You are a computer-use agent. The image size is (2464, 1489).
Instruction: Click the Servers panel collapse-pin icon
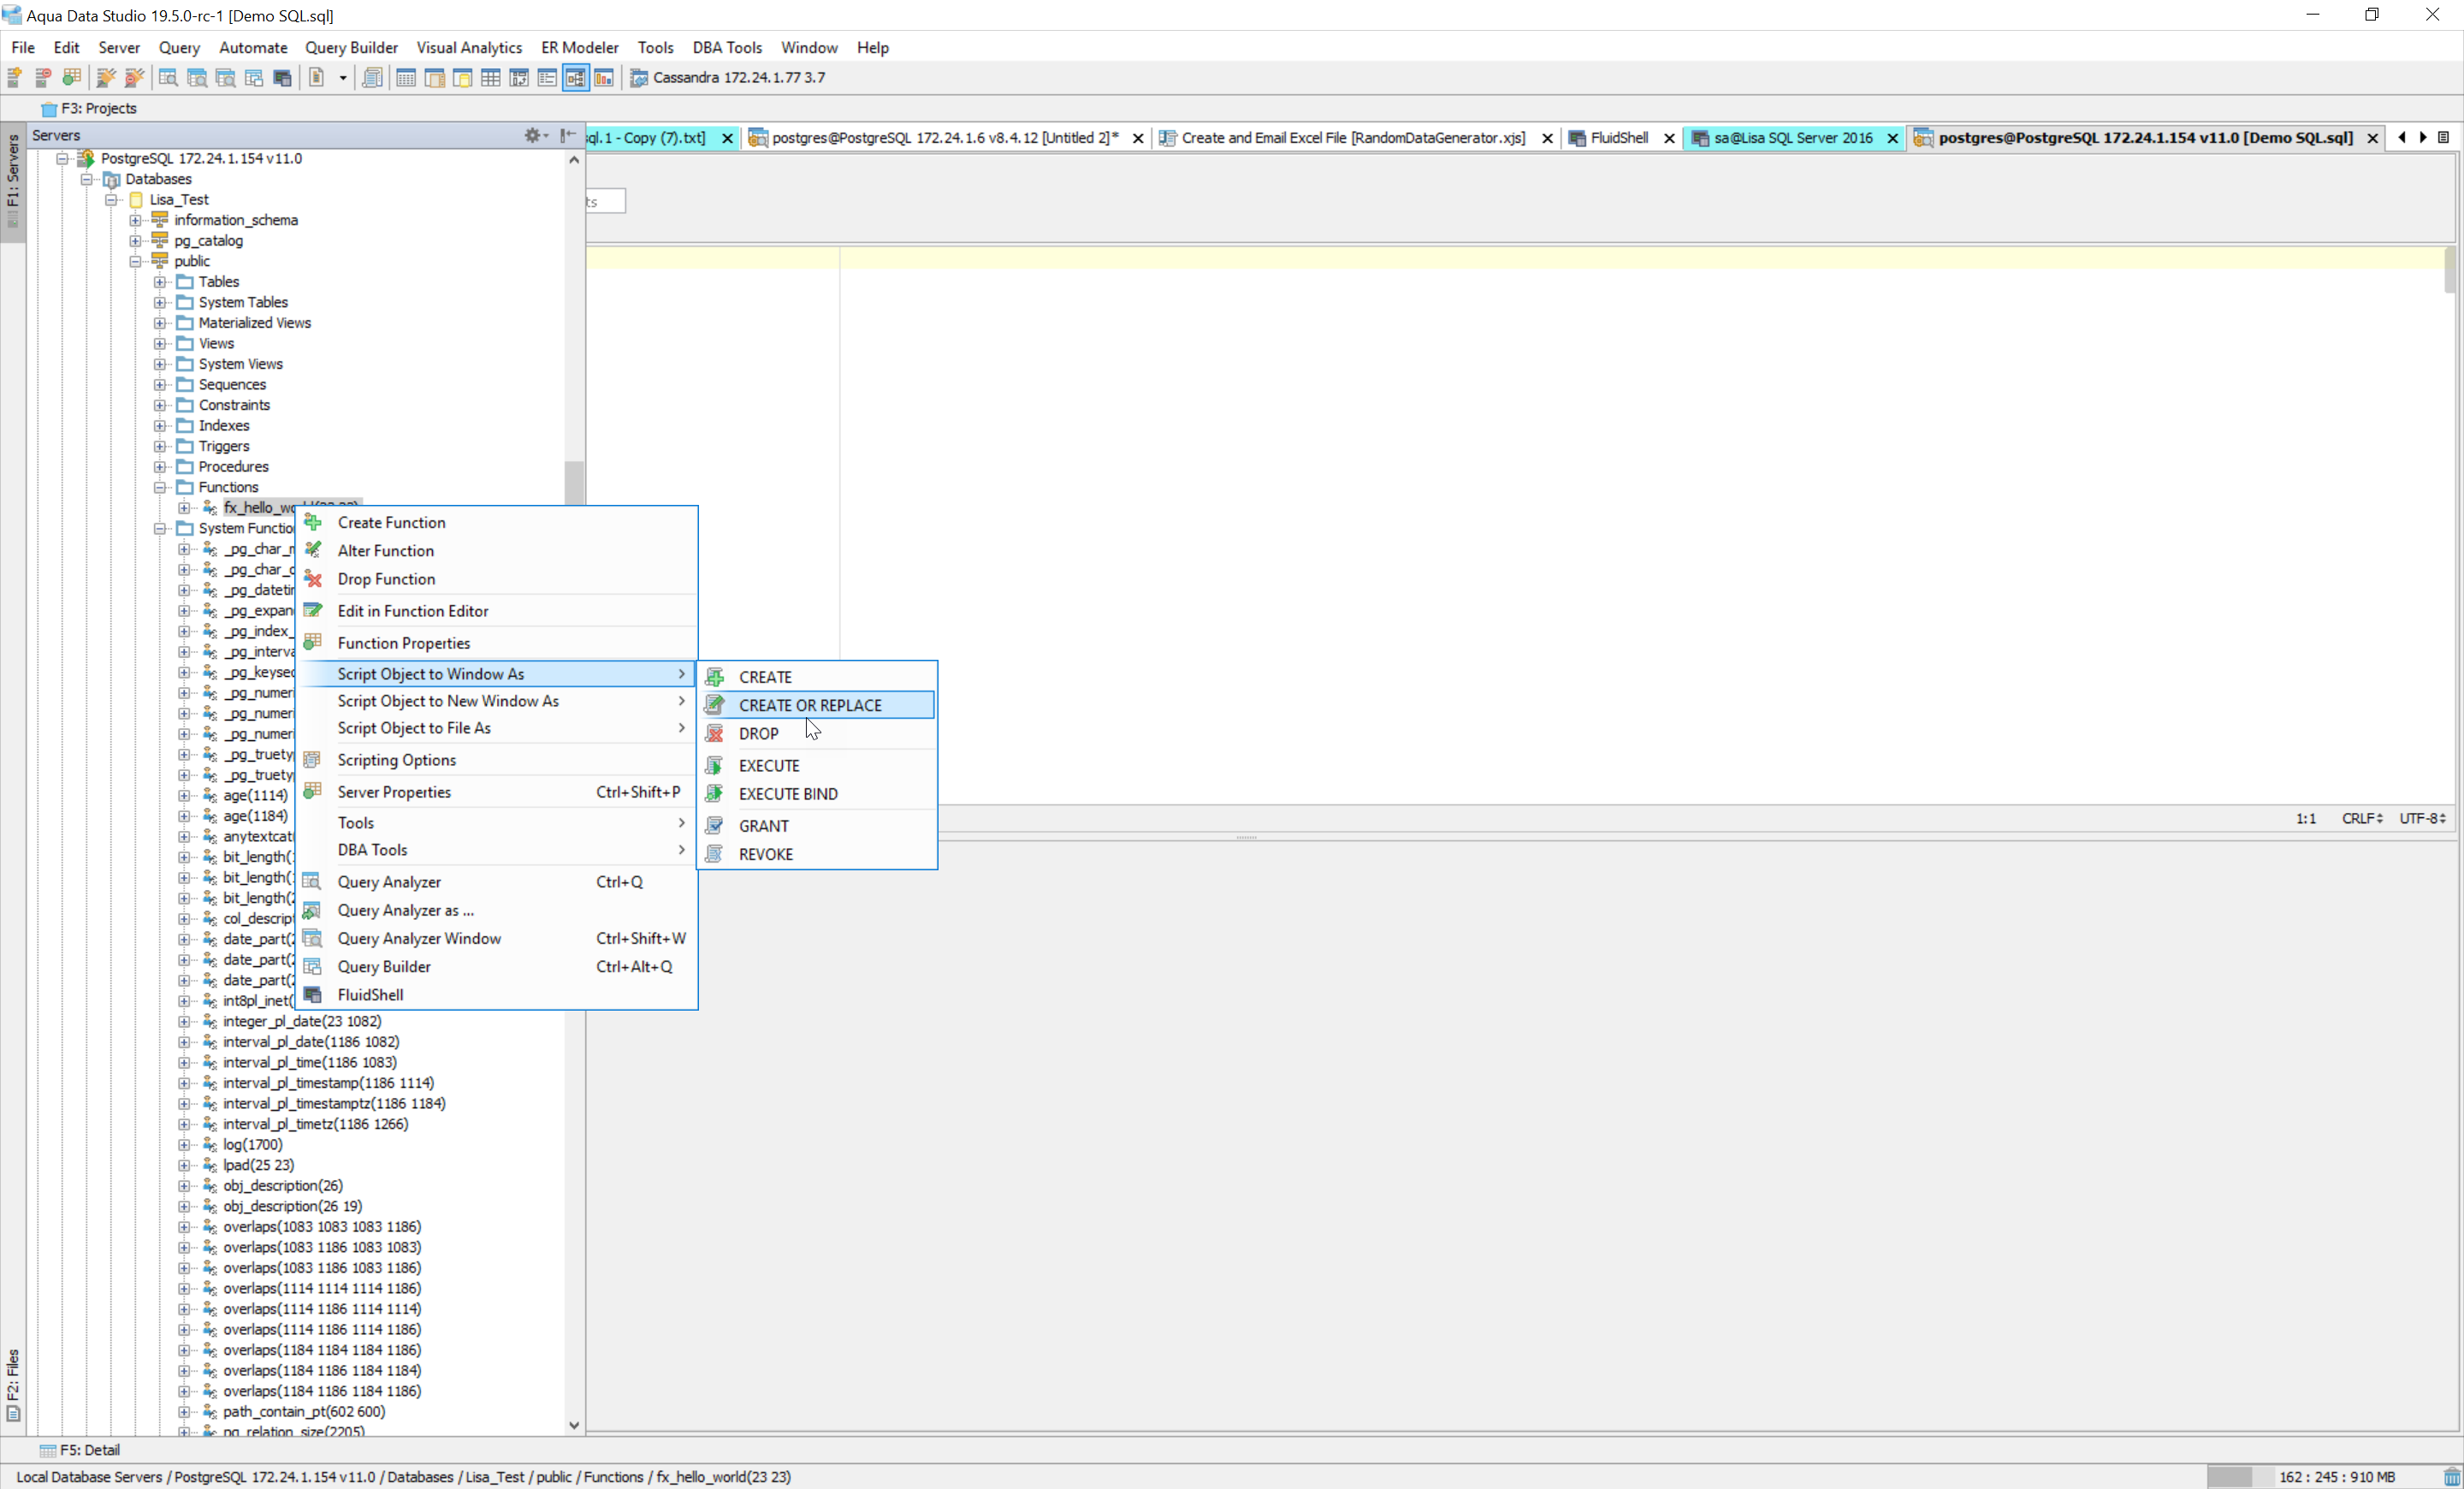click(567, 135)
